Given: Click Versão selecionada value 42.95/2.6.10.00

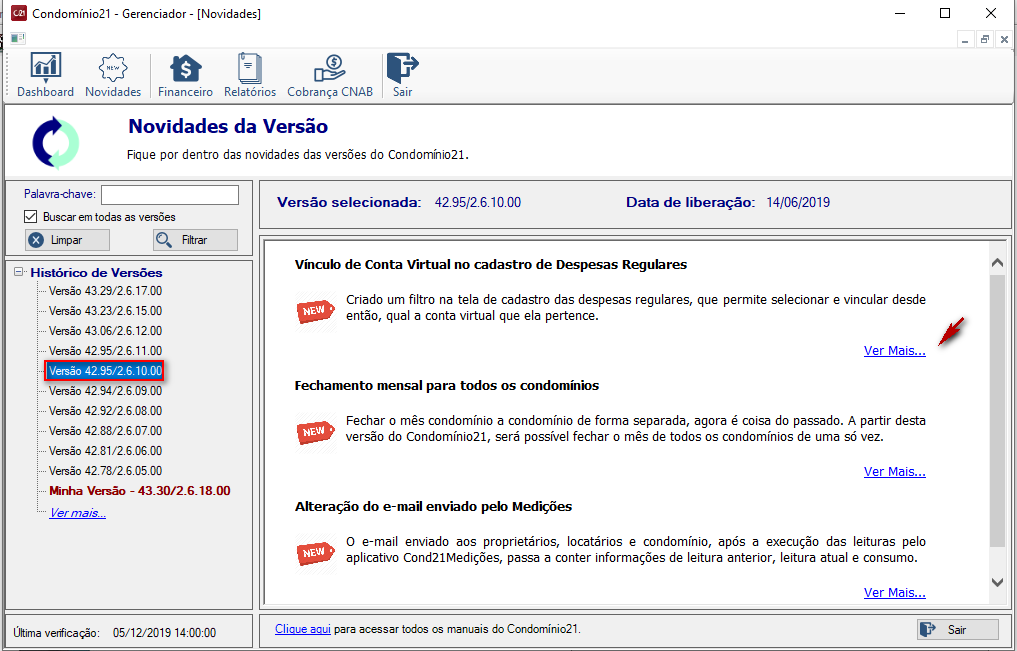Looking at the screenshot, I should 478,202.
